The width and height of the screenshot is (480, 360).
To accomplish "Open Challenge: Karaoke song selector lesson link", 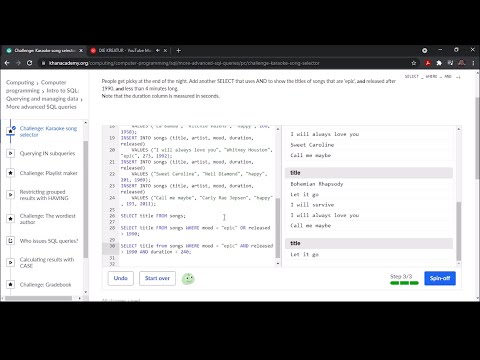I will pyautogui.click(x=48, y=131).
